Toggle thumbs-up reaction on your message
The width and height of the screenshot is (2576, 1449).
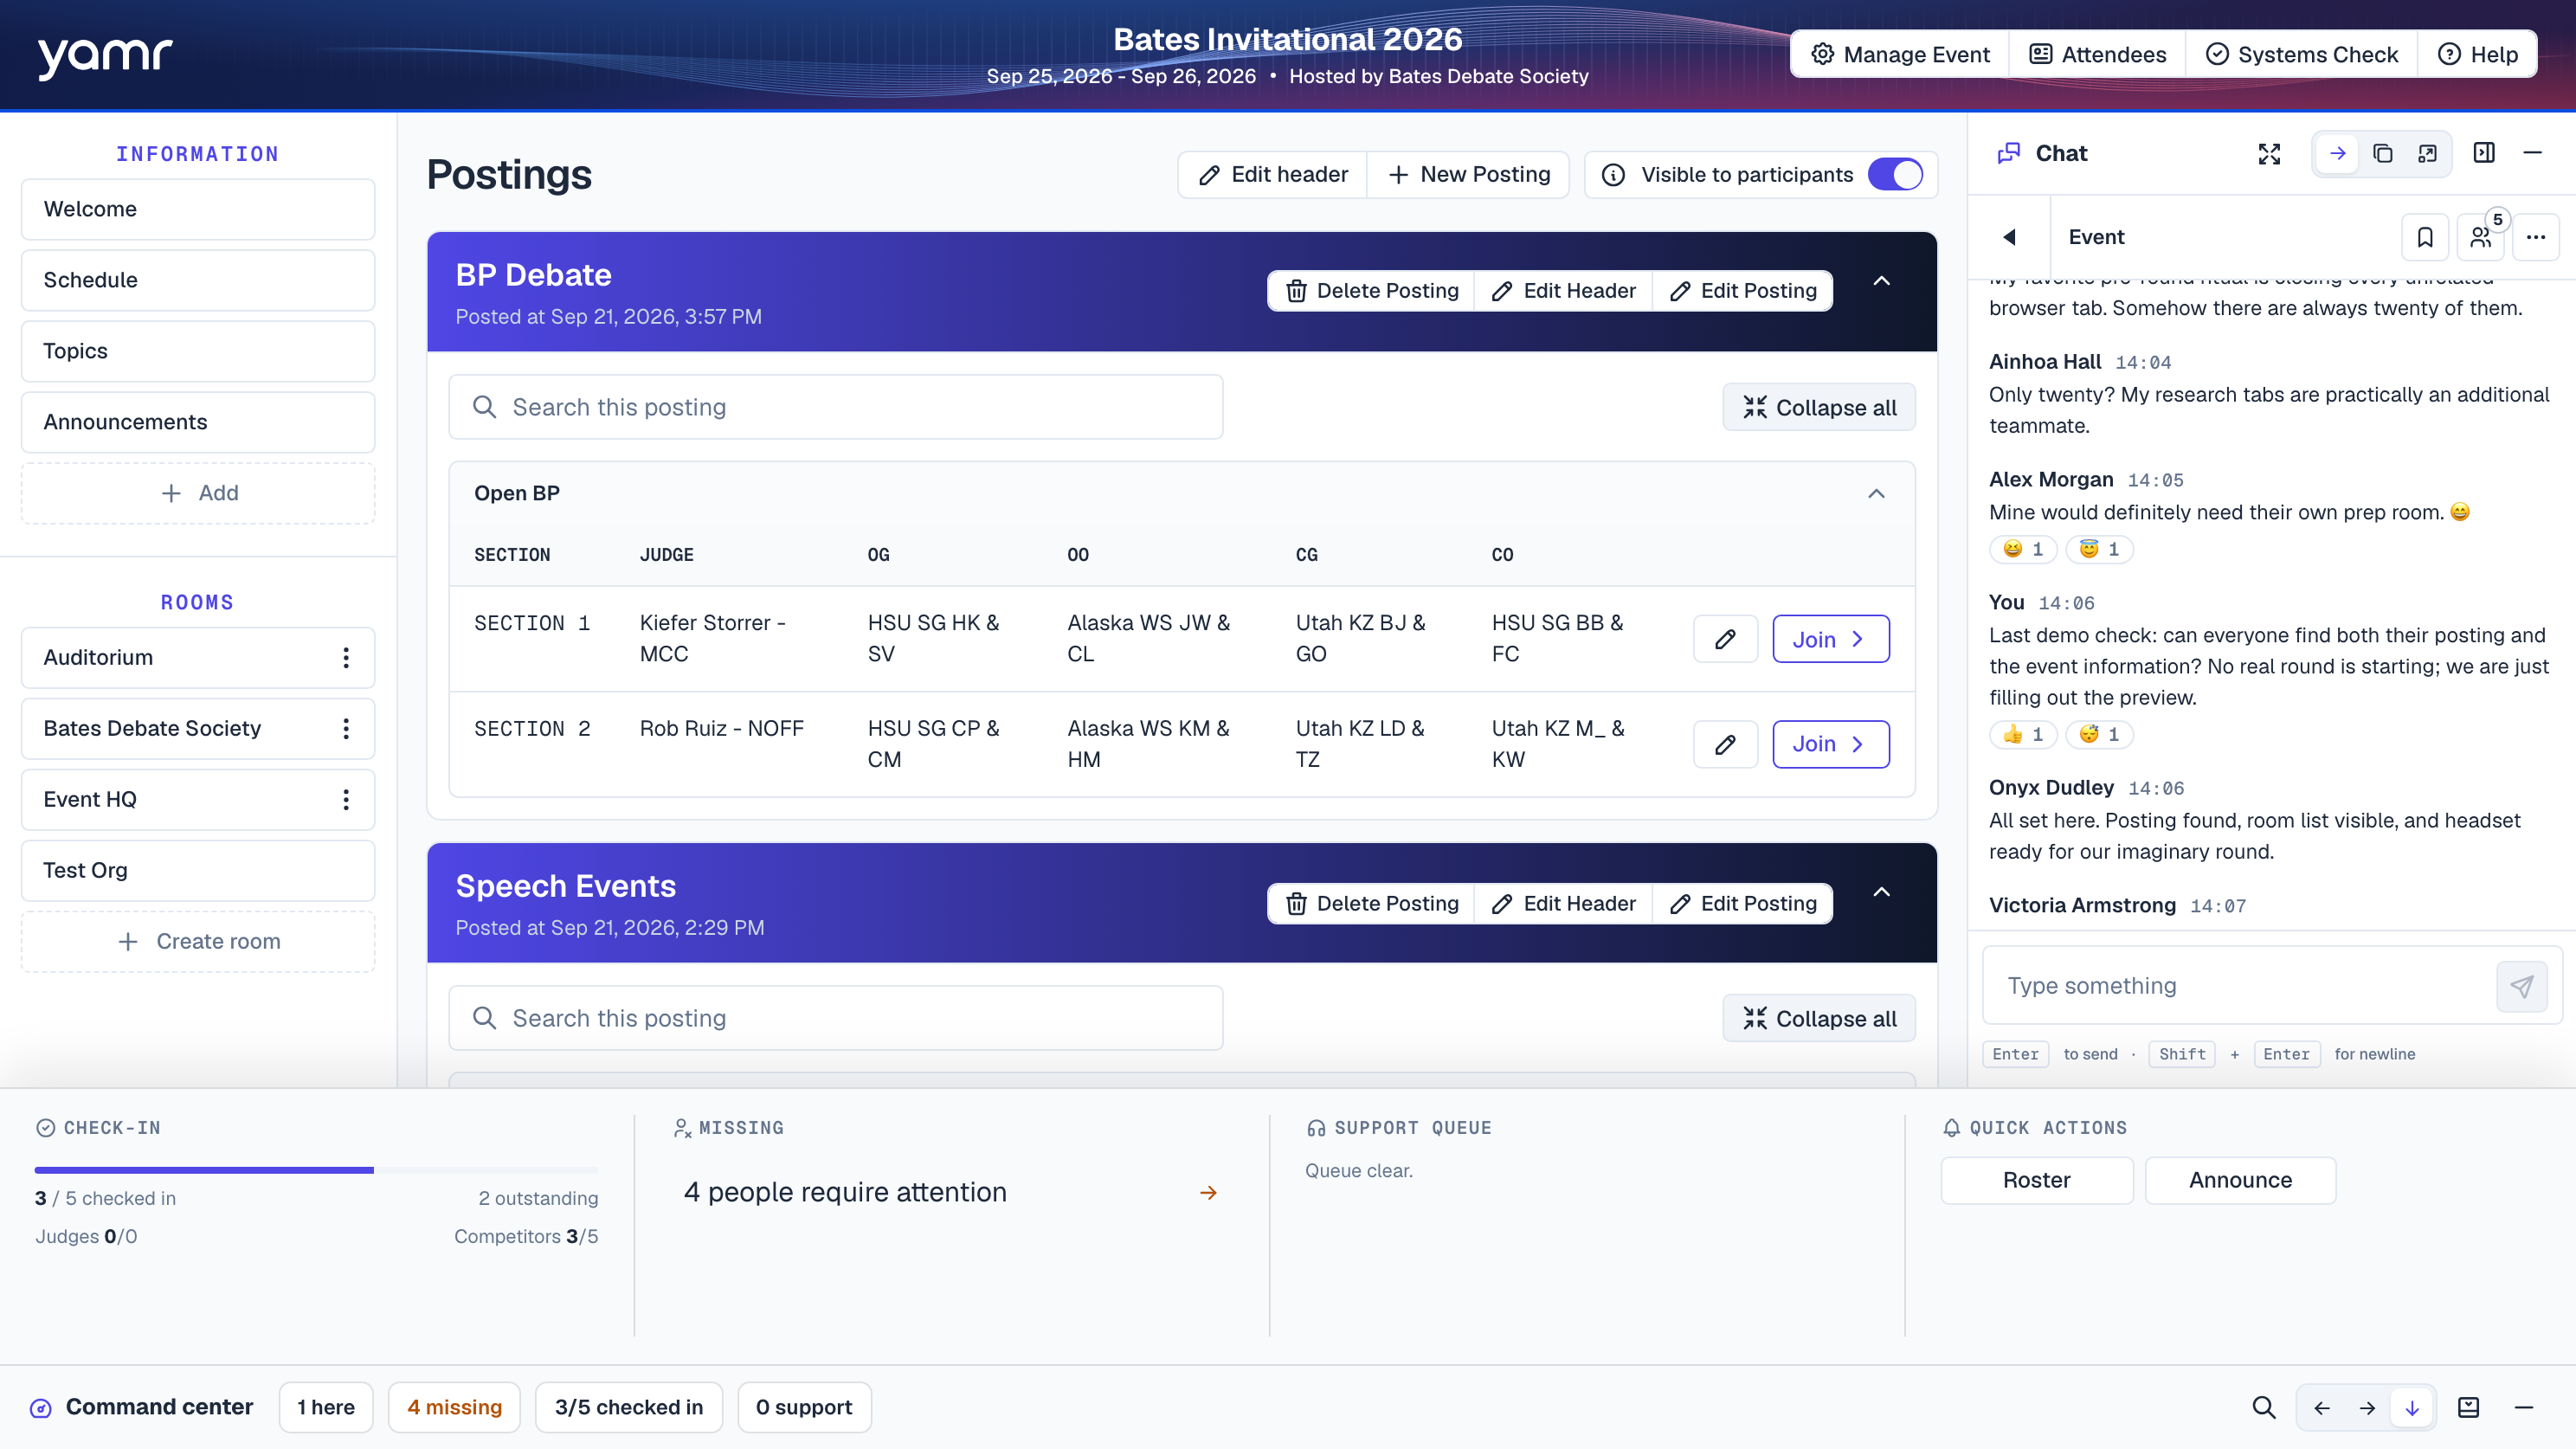2023,735
